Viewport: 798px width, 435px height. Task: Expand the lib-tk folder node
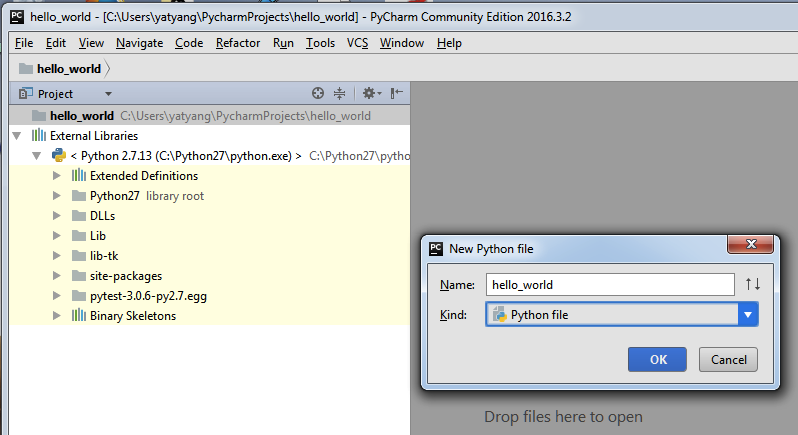coord(56,255)
